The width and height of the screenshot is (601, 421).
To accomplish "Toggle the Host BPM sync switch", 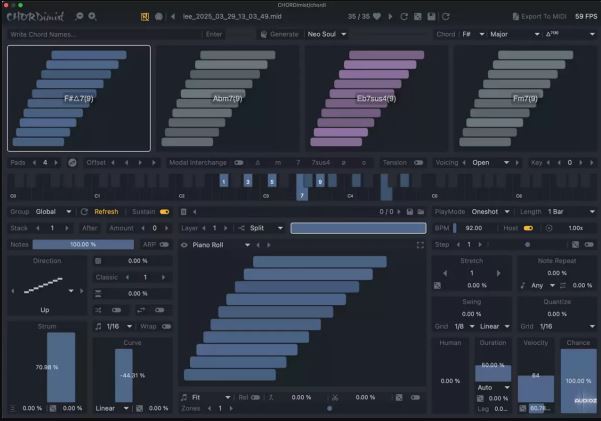I will [x=528, y=228].
